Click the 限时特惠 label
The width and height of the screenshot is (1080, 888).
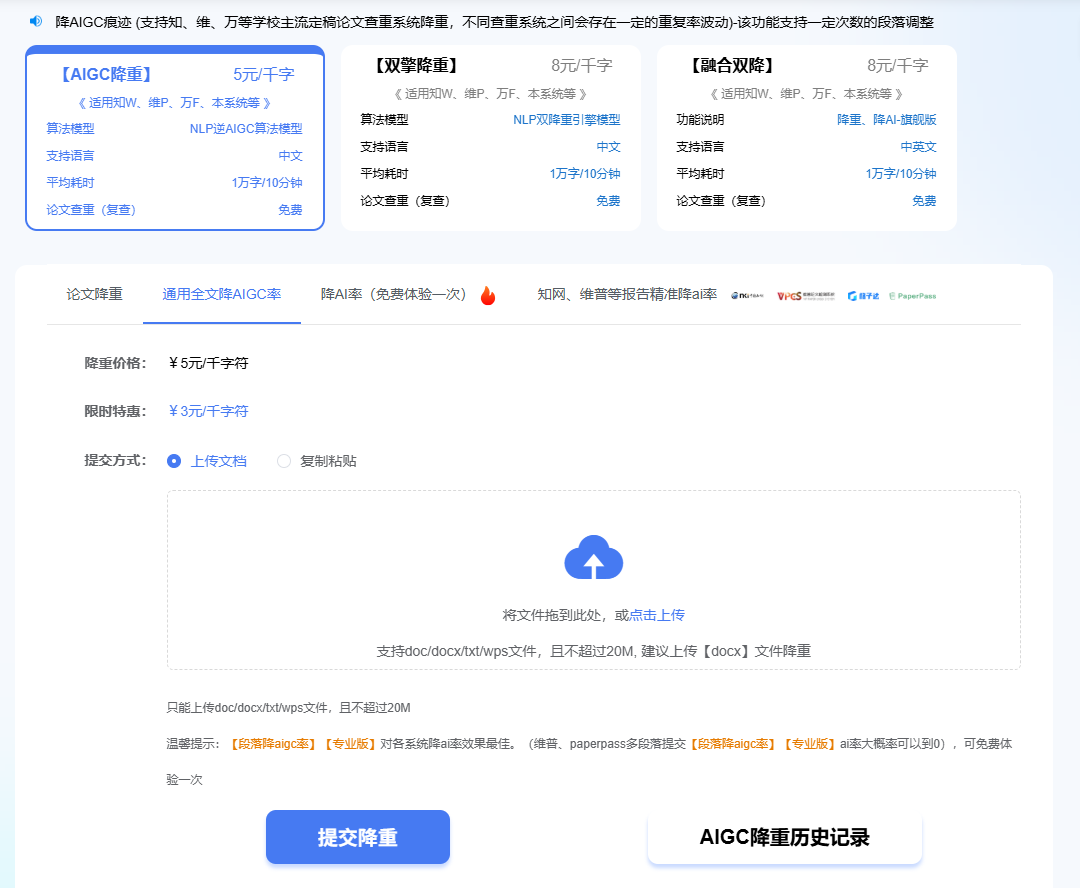pyautogui.click(x=115, y=411)
